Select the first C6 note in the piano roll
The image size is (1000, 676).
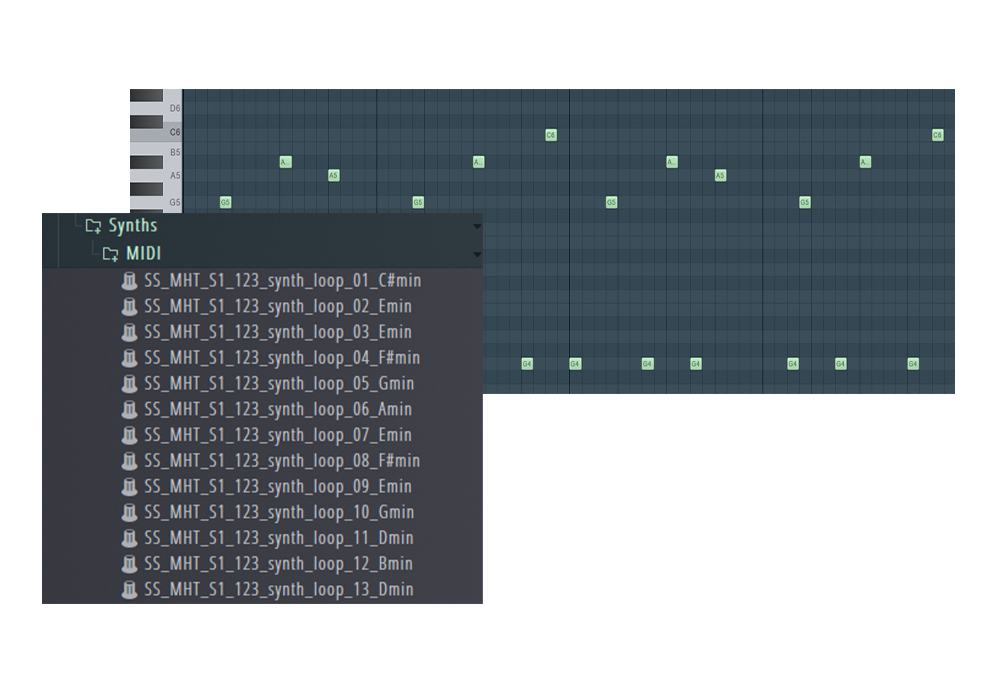point(551,135)
